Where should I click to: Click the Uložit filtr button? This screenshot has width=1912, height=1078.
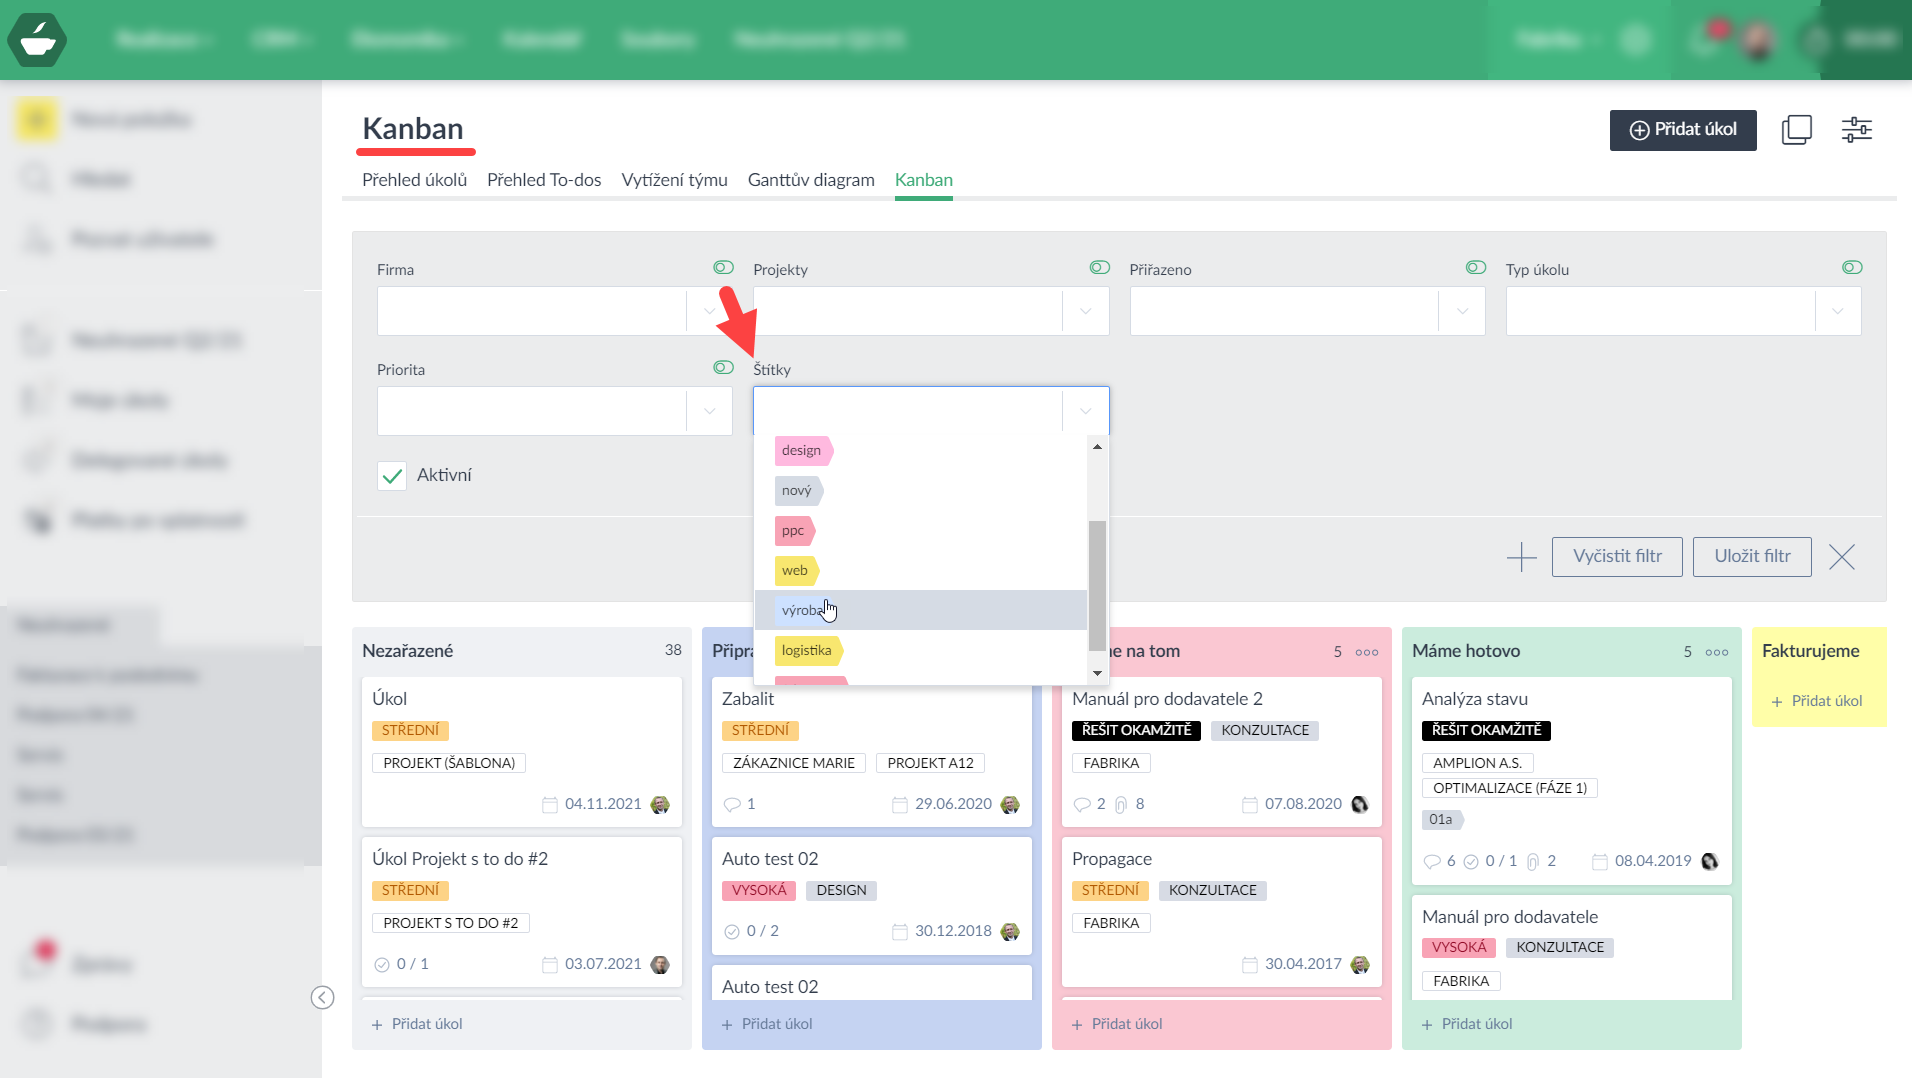(1751, 557)
